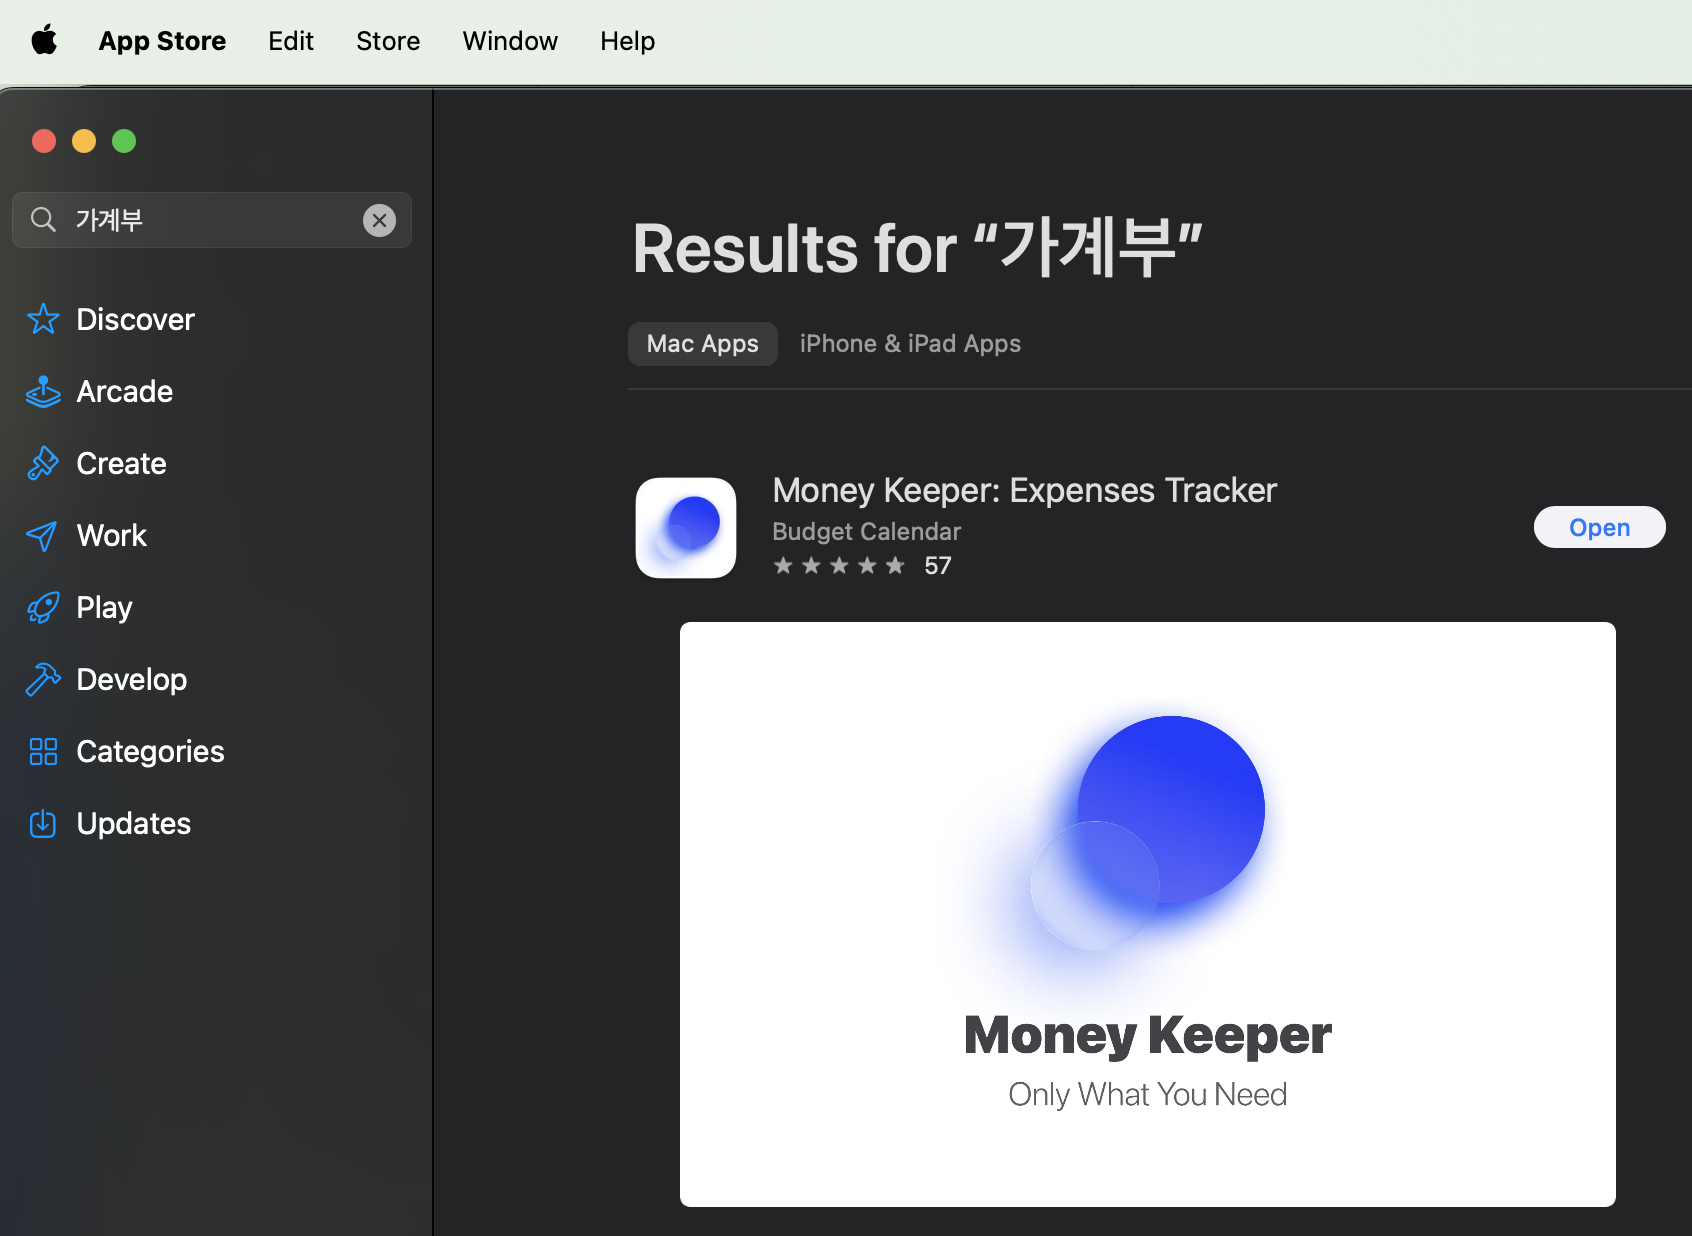Open the Store menu

tap(388, 41)
